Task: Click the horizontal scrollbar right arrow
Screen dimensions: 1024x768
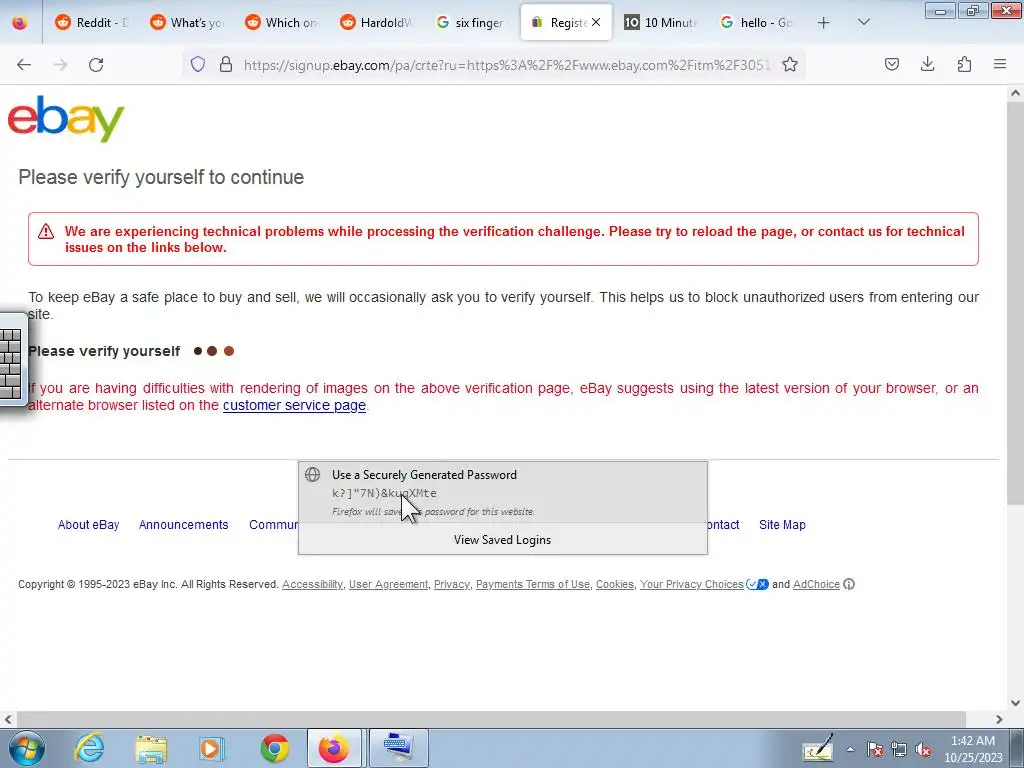Action: click(999, 719)
